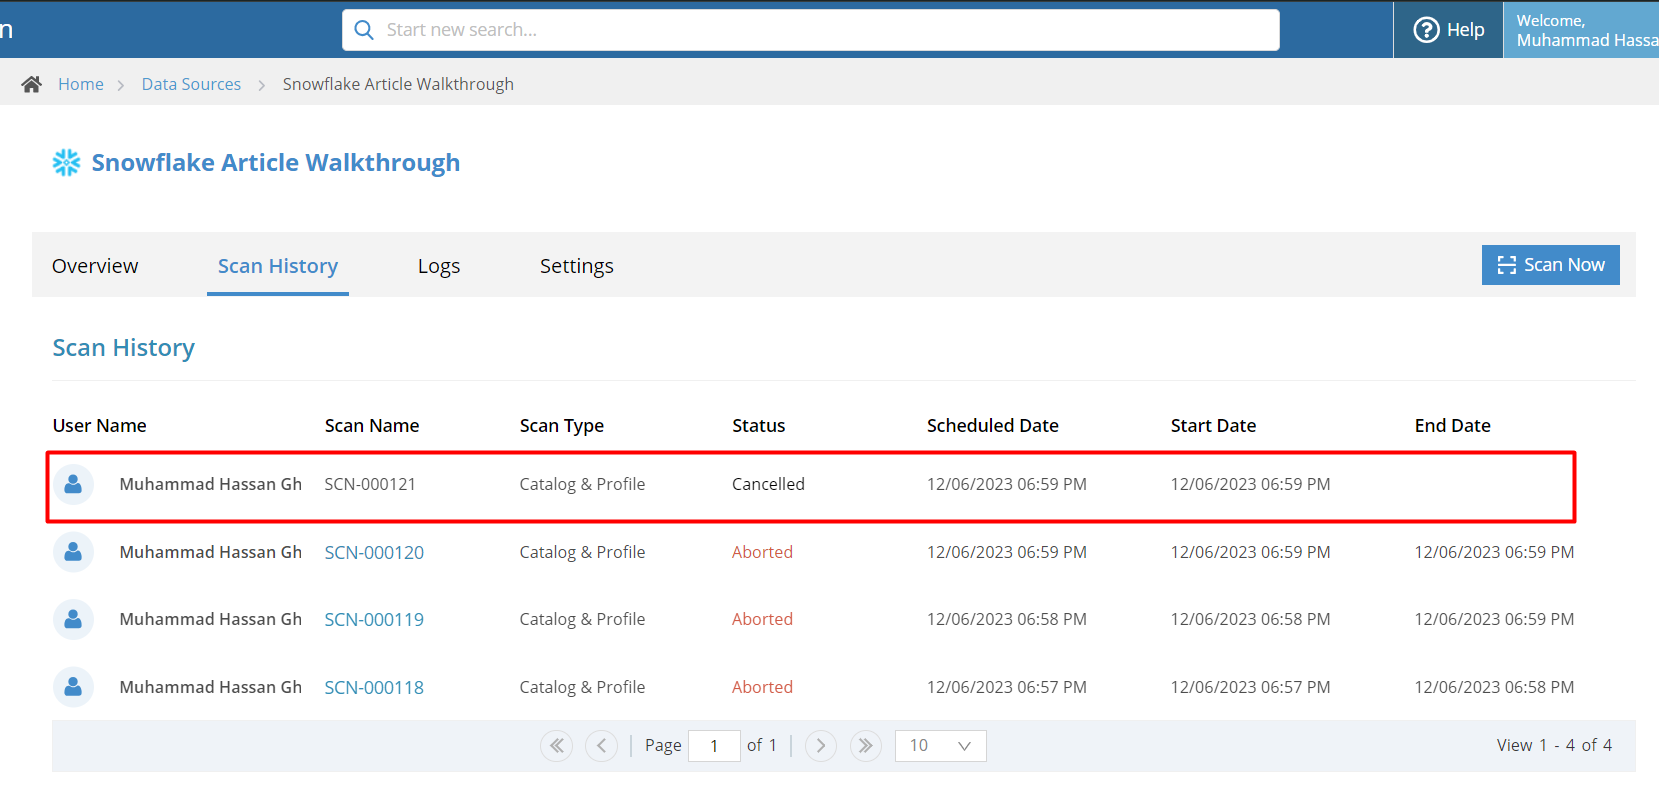The width and height of the screenshot is (1659, 786).
Task: Click scan name SCN-000121
Action: (370, 484)
